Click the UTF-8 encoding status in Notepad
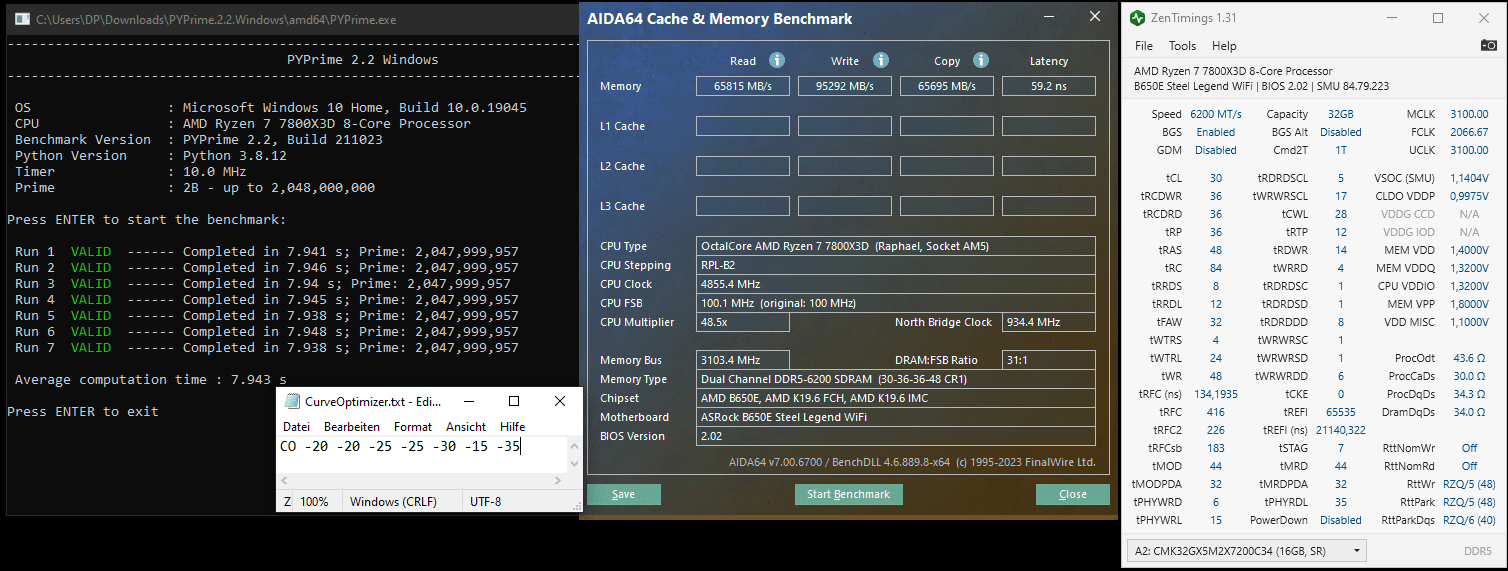 pos(486,502)
